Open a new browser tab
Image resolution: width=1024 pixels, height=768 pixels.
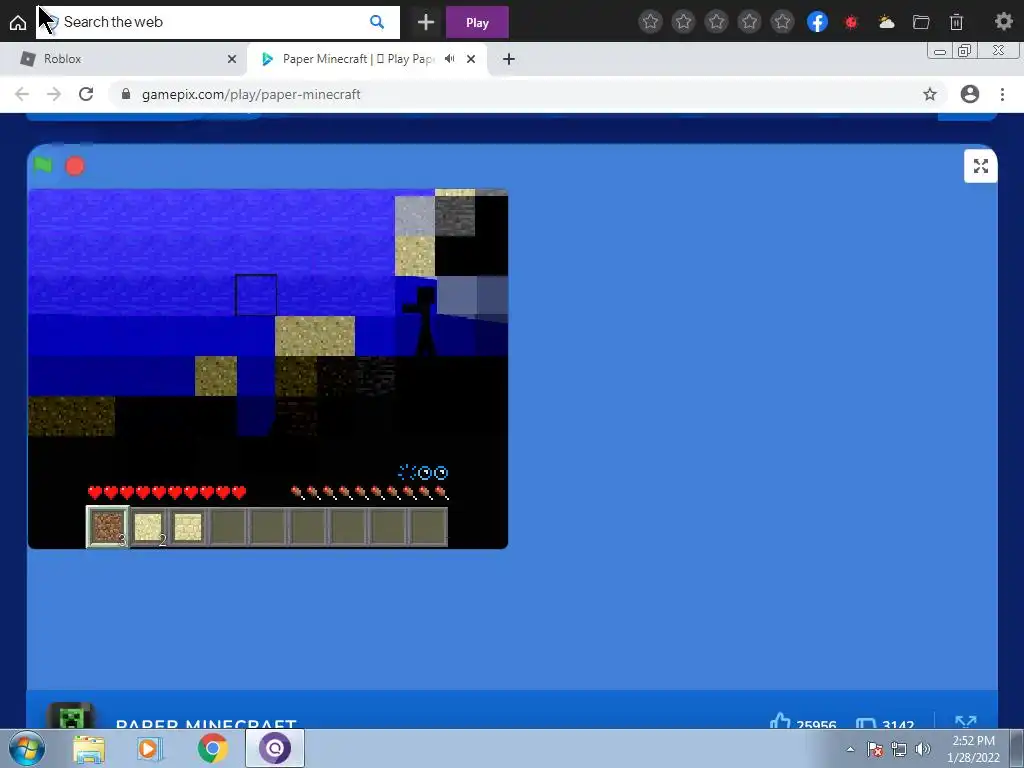click(509, 59)
